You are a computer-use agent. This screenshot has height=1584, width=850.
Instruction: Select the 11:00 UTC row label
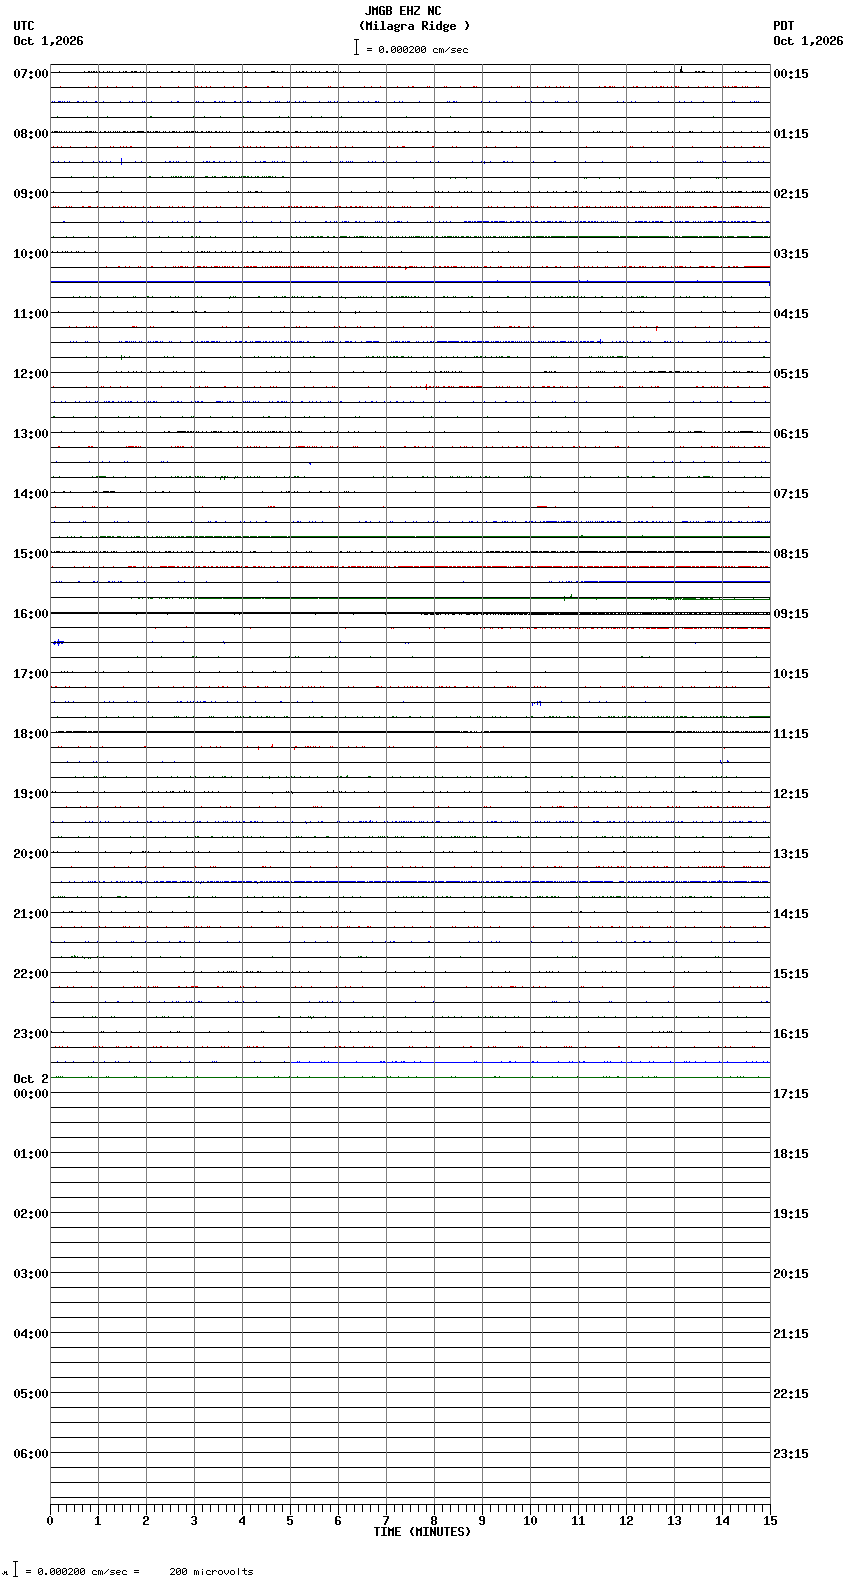click(x=31, y=314)
